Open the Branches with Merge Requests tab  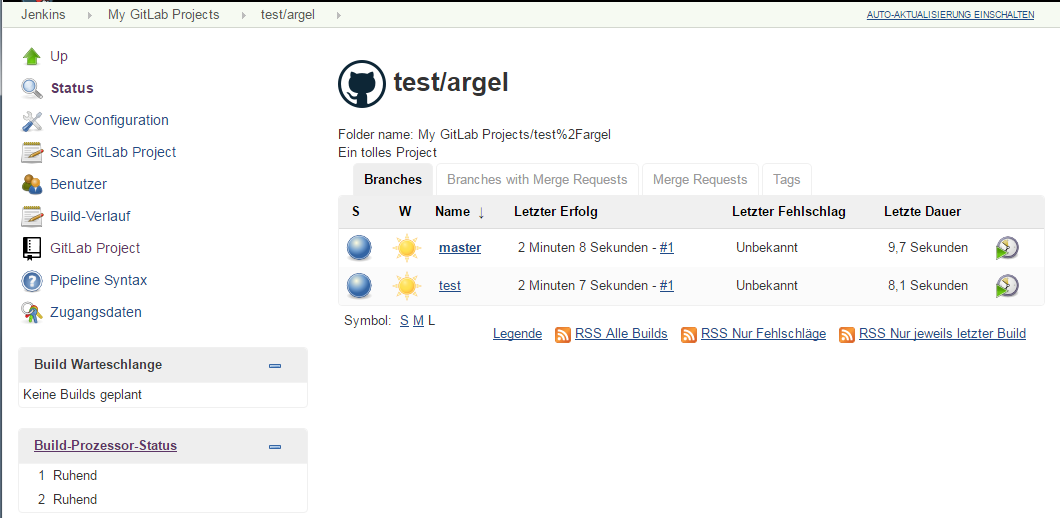point(537,179)
